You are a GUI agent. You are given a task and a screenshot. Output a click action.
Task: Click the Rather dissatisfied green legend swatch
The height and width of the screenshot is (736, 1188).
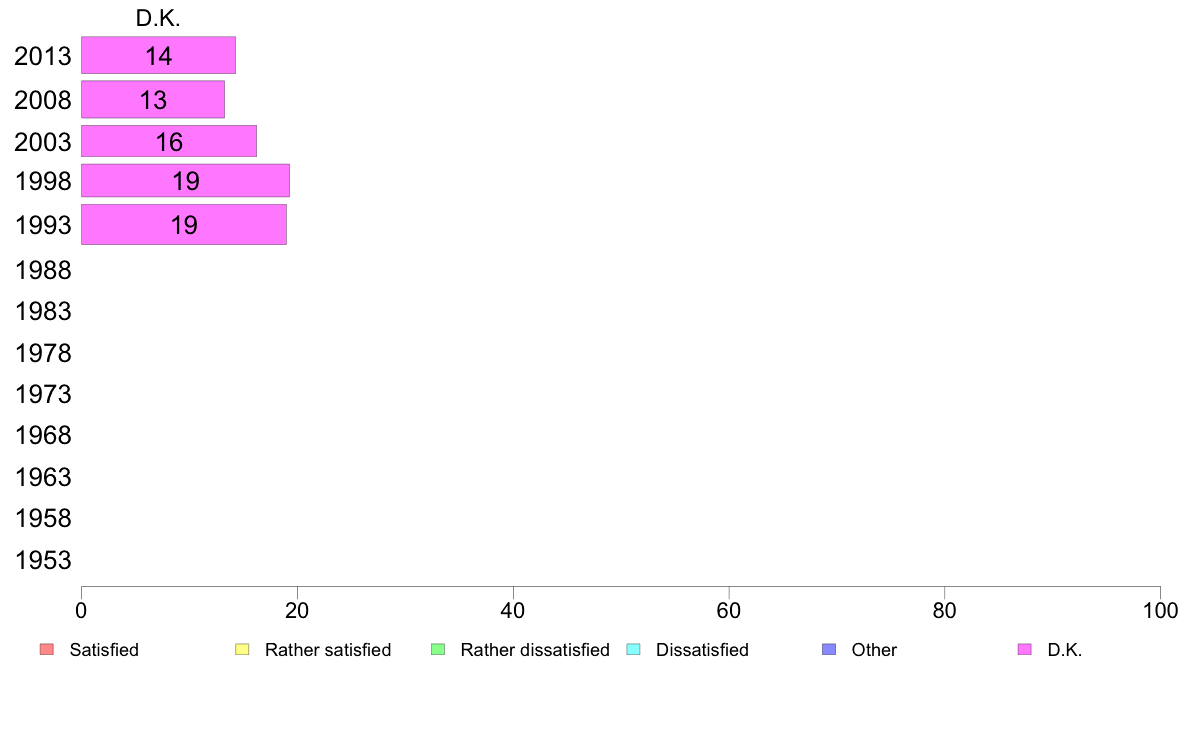pyautogui.click(x=437, y=650)
